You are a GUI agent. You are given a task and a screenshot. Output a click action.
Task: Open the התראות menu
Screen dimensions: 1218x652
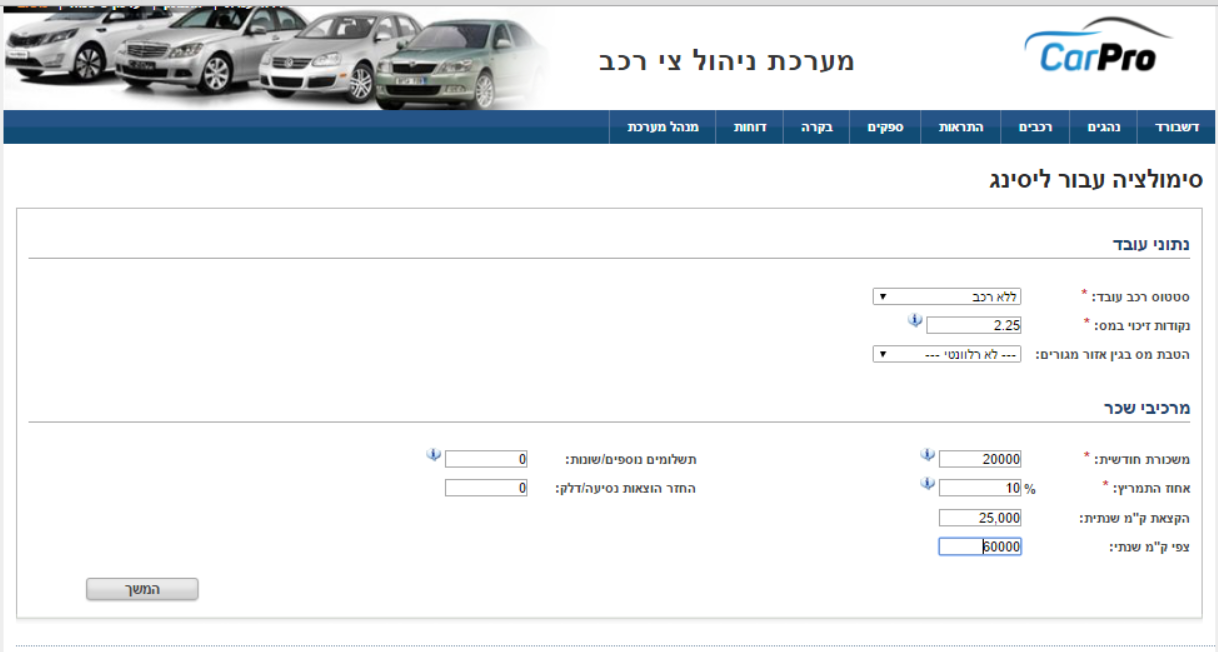(960, 128)
